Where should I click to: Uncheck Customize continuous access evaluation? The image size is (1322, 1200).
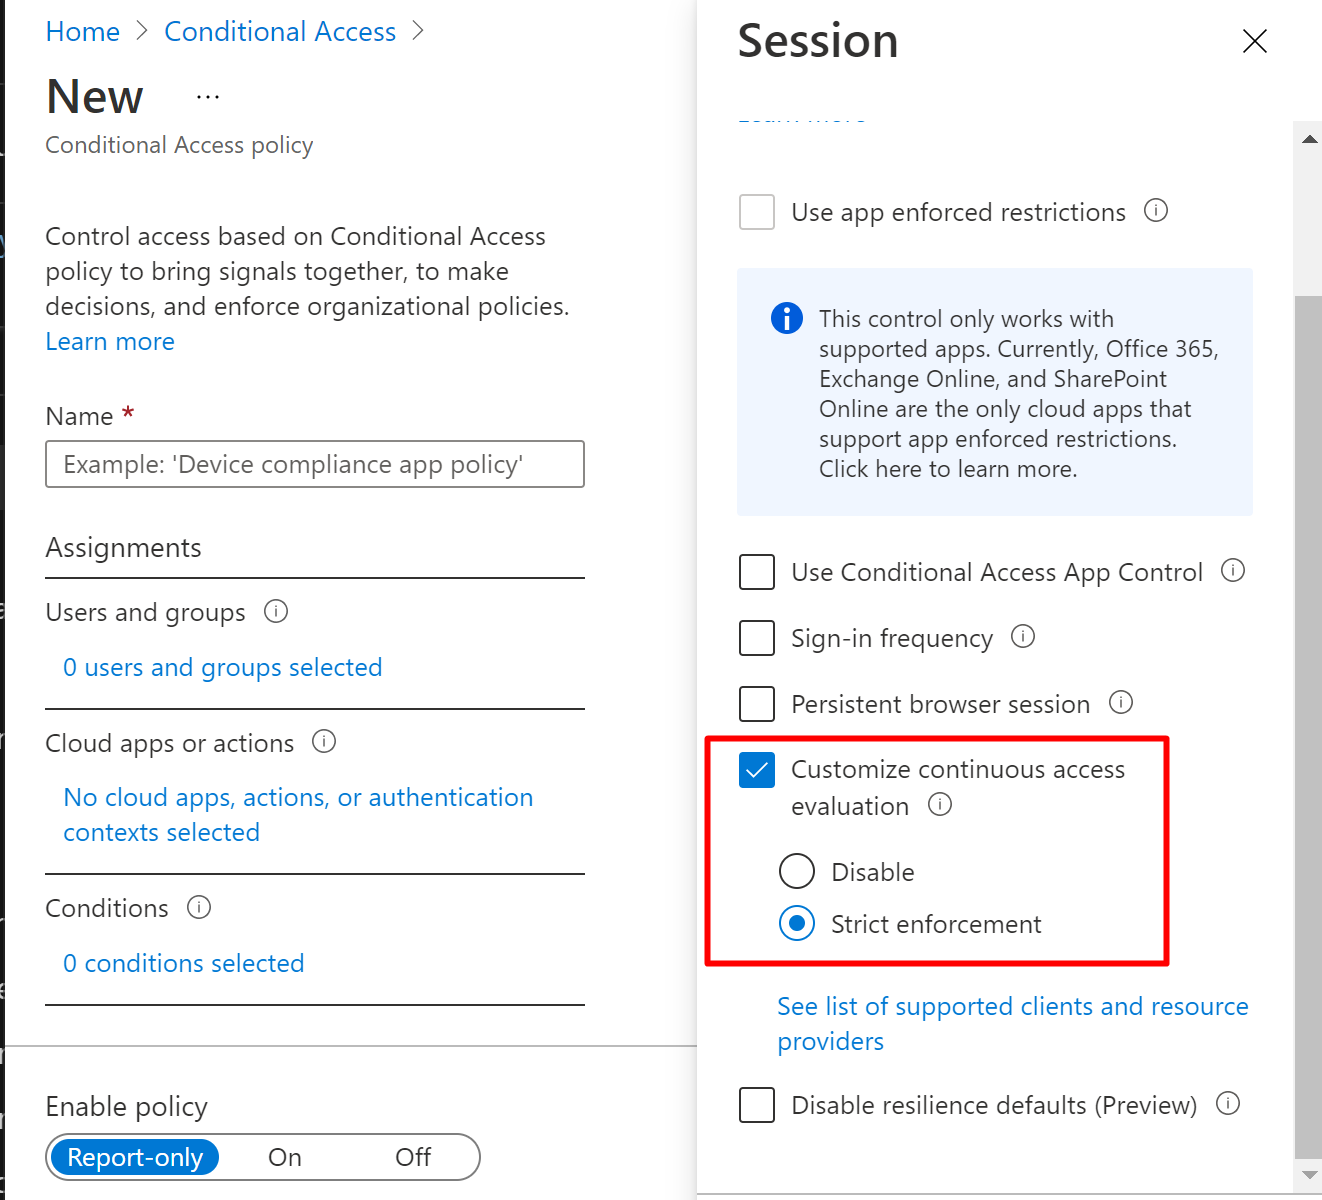point(757,769)
